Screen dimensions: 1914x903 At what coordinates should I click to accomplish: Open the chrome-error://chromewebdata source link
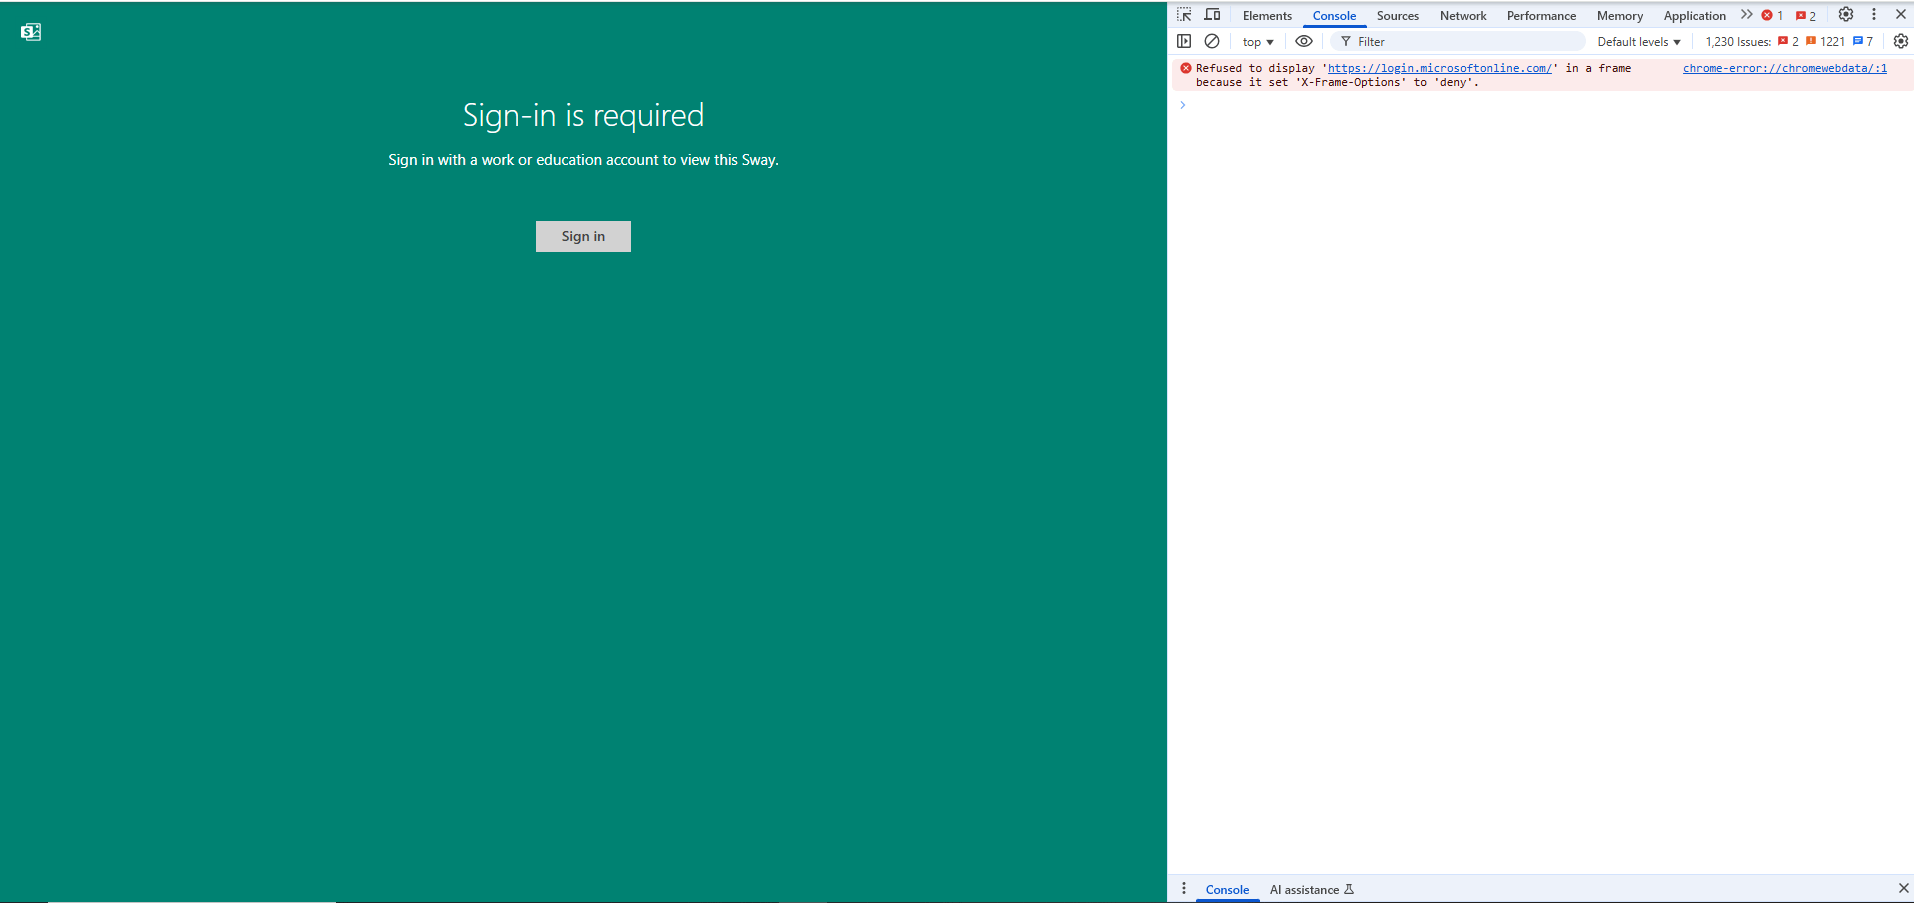click(1785, 68)
